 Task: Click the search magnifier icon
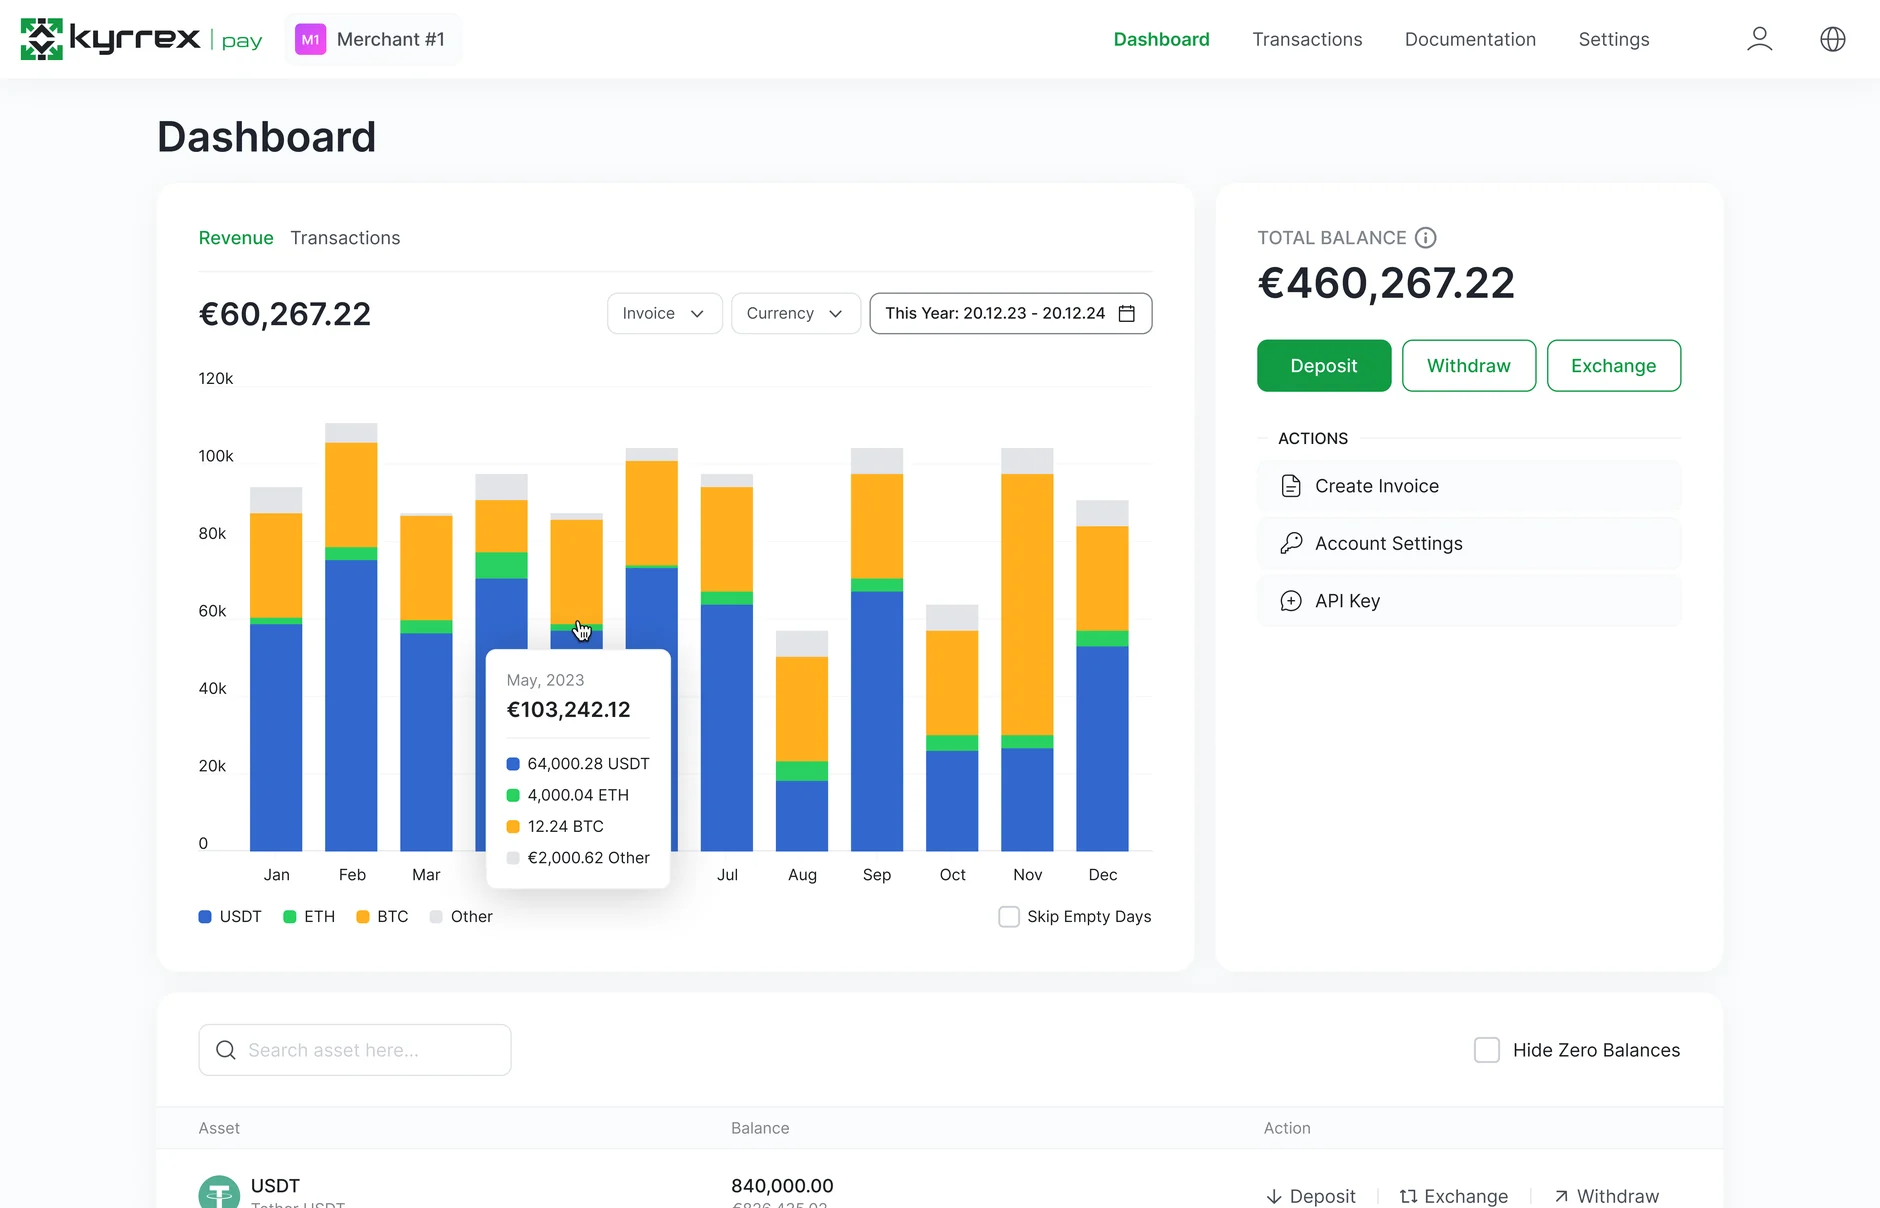pos(226,1050)
